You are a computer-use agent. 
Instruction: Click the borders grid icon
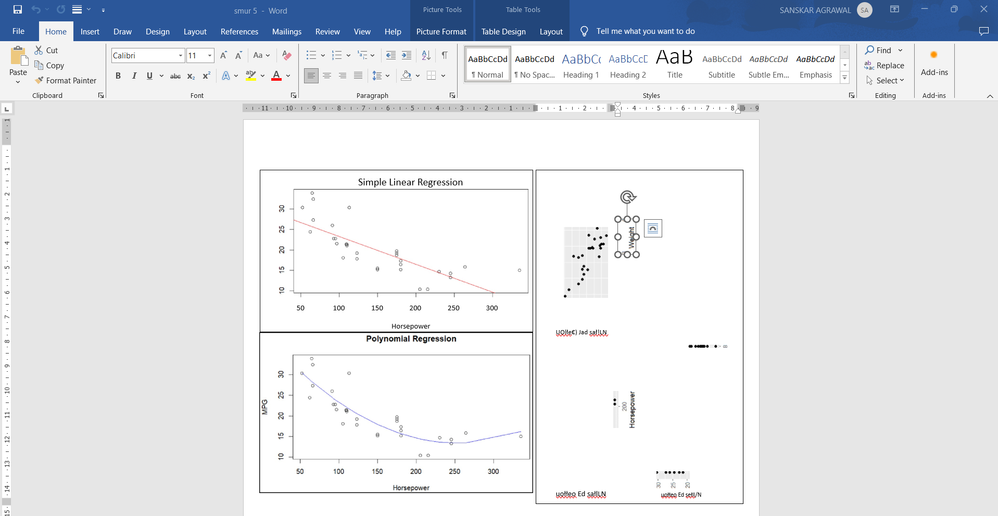(431, 76)
